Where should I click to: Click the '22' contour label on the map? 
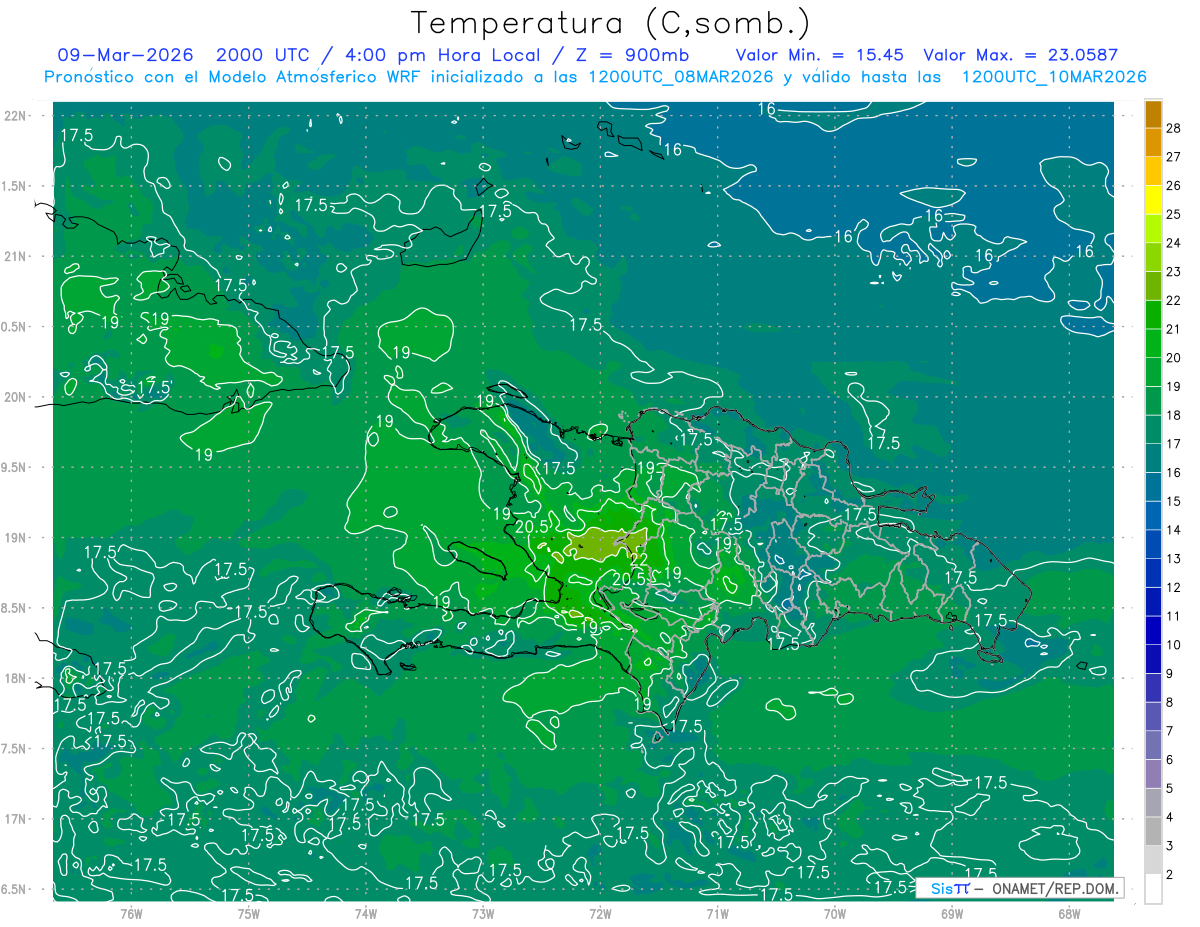(639, 558)
